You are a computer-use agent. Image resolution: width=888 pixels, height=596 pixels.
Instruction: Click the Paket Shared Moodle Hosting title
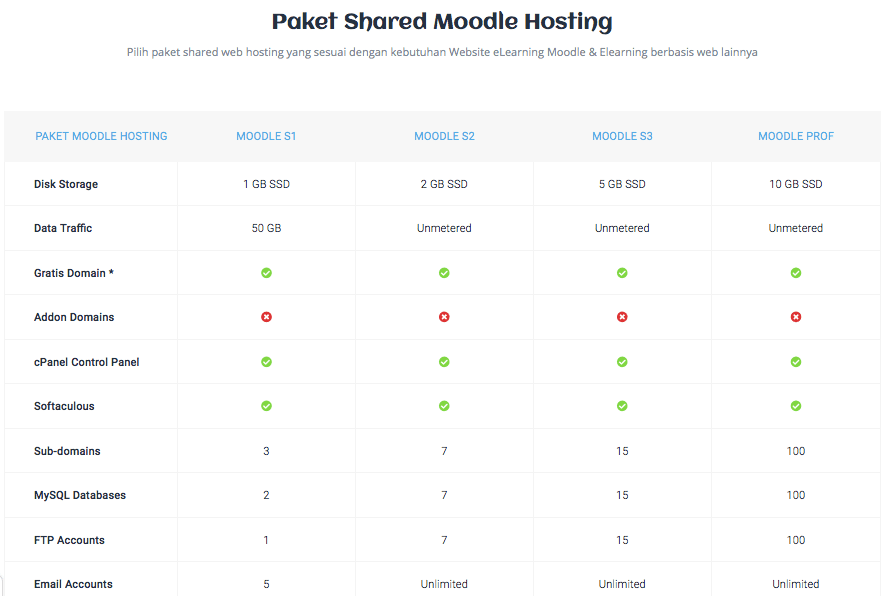tap(441, 21)
